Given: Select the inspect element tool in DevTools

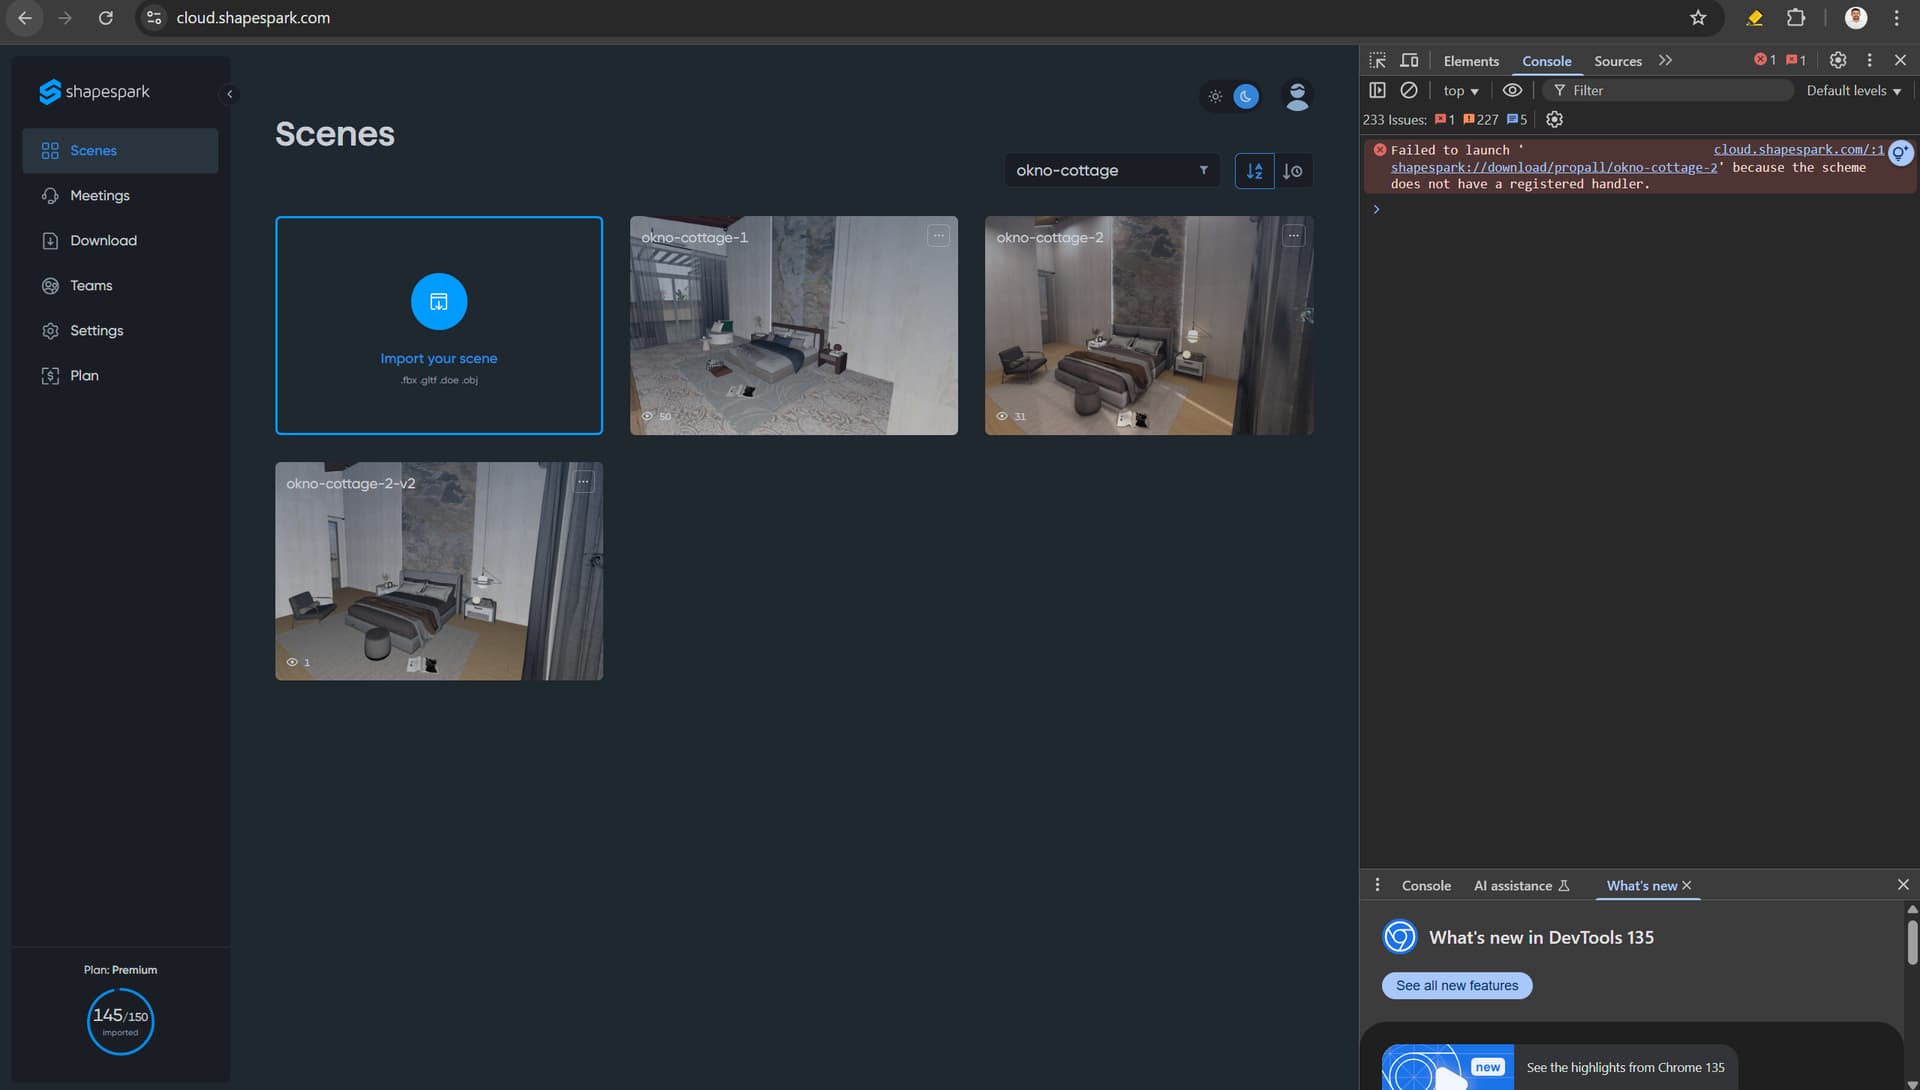Looking at the screenshot, I should click(x=1377, y=60).
